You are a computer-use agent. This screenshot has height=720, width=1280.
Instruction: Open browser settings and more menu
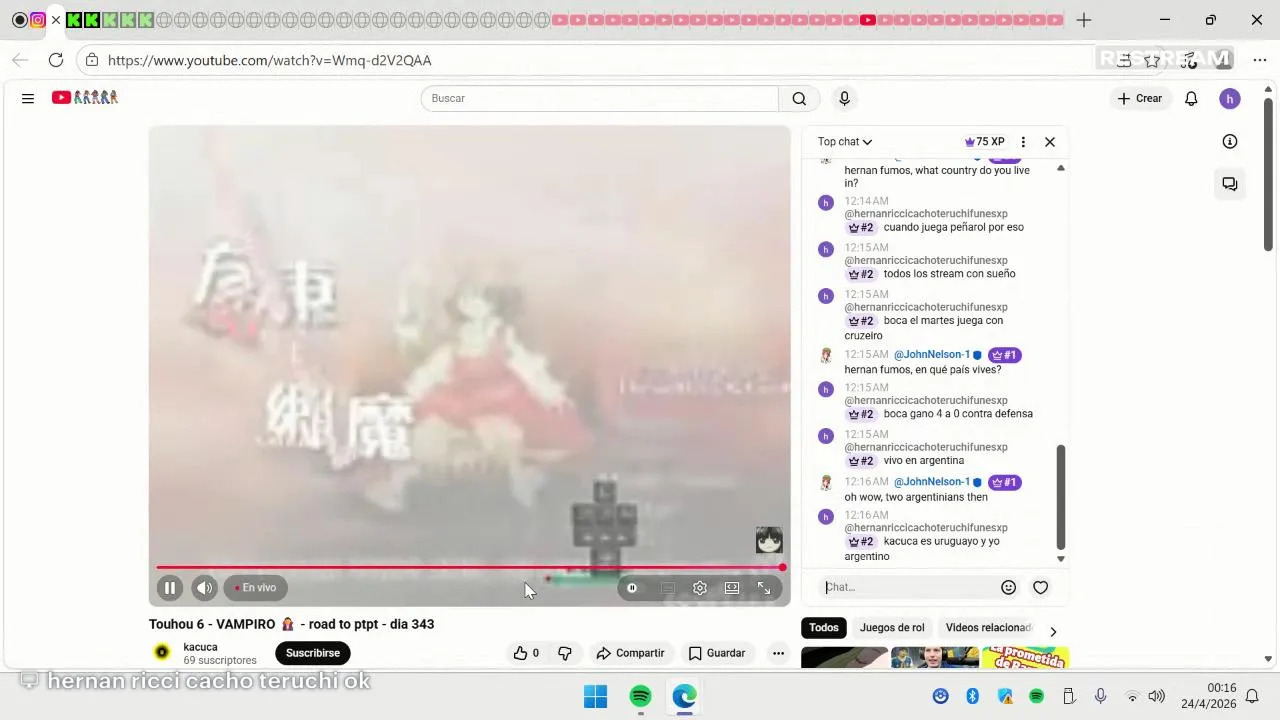(x=1259, y=60)
